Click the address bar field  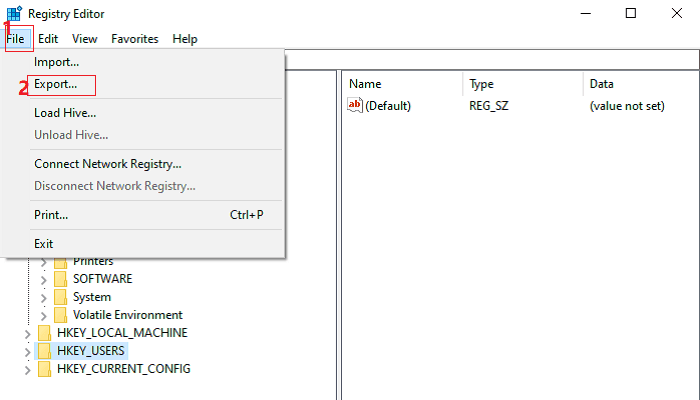pos(492,60)
